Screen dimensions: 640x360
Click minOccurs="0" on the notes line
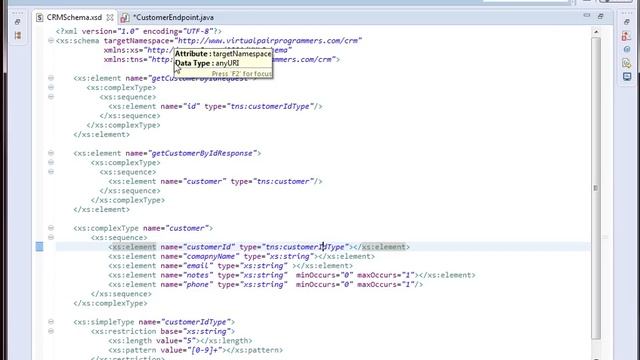[x=324, y=275]
